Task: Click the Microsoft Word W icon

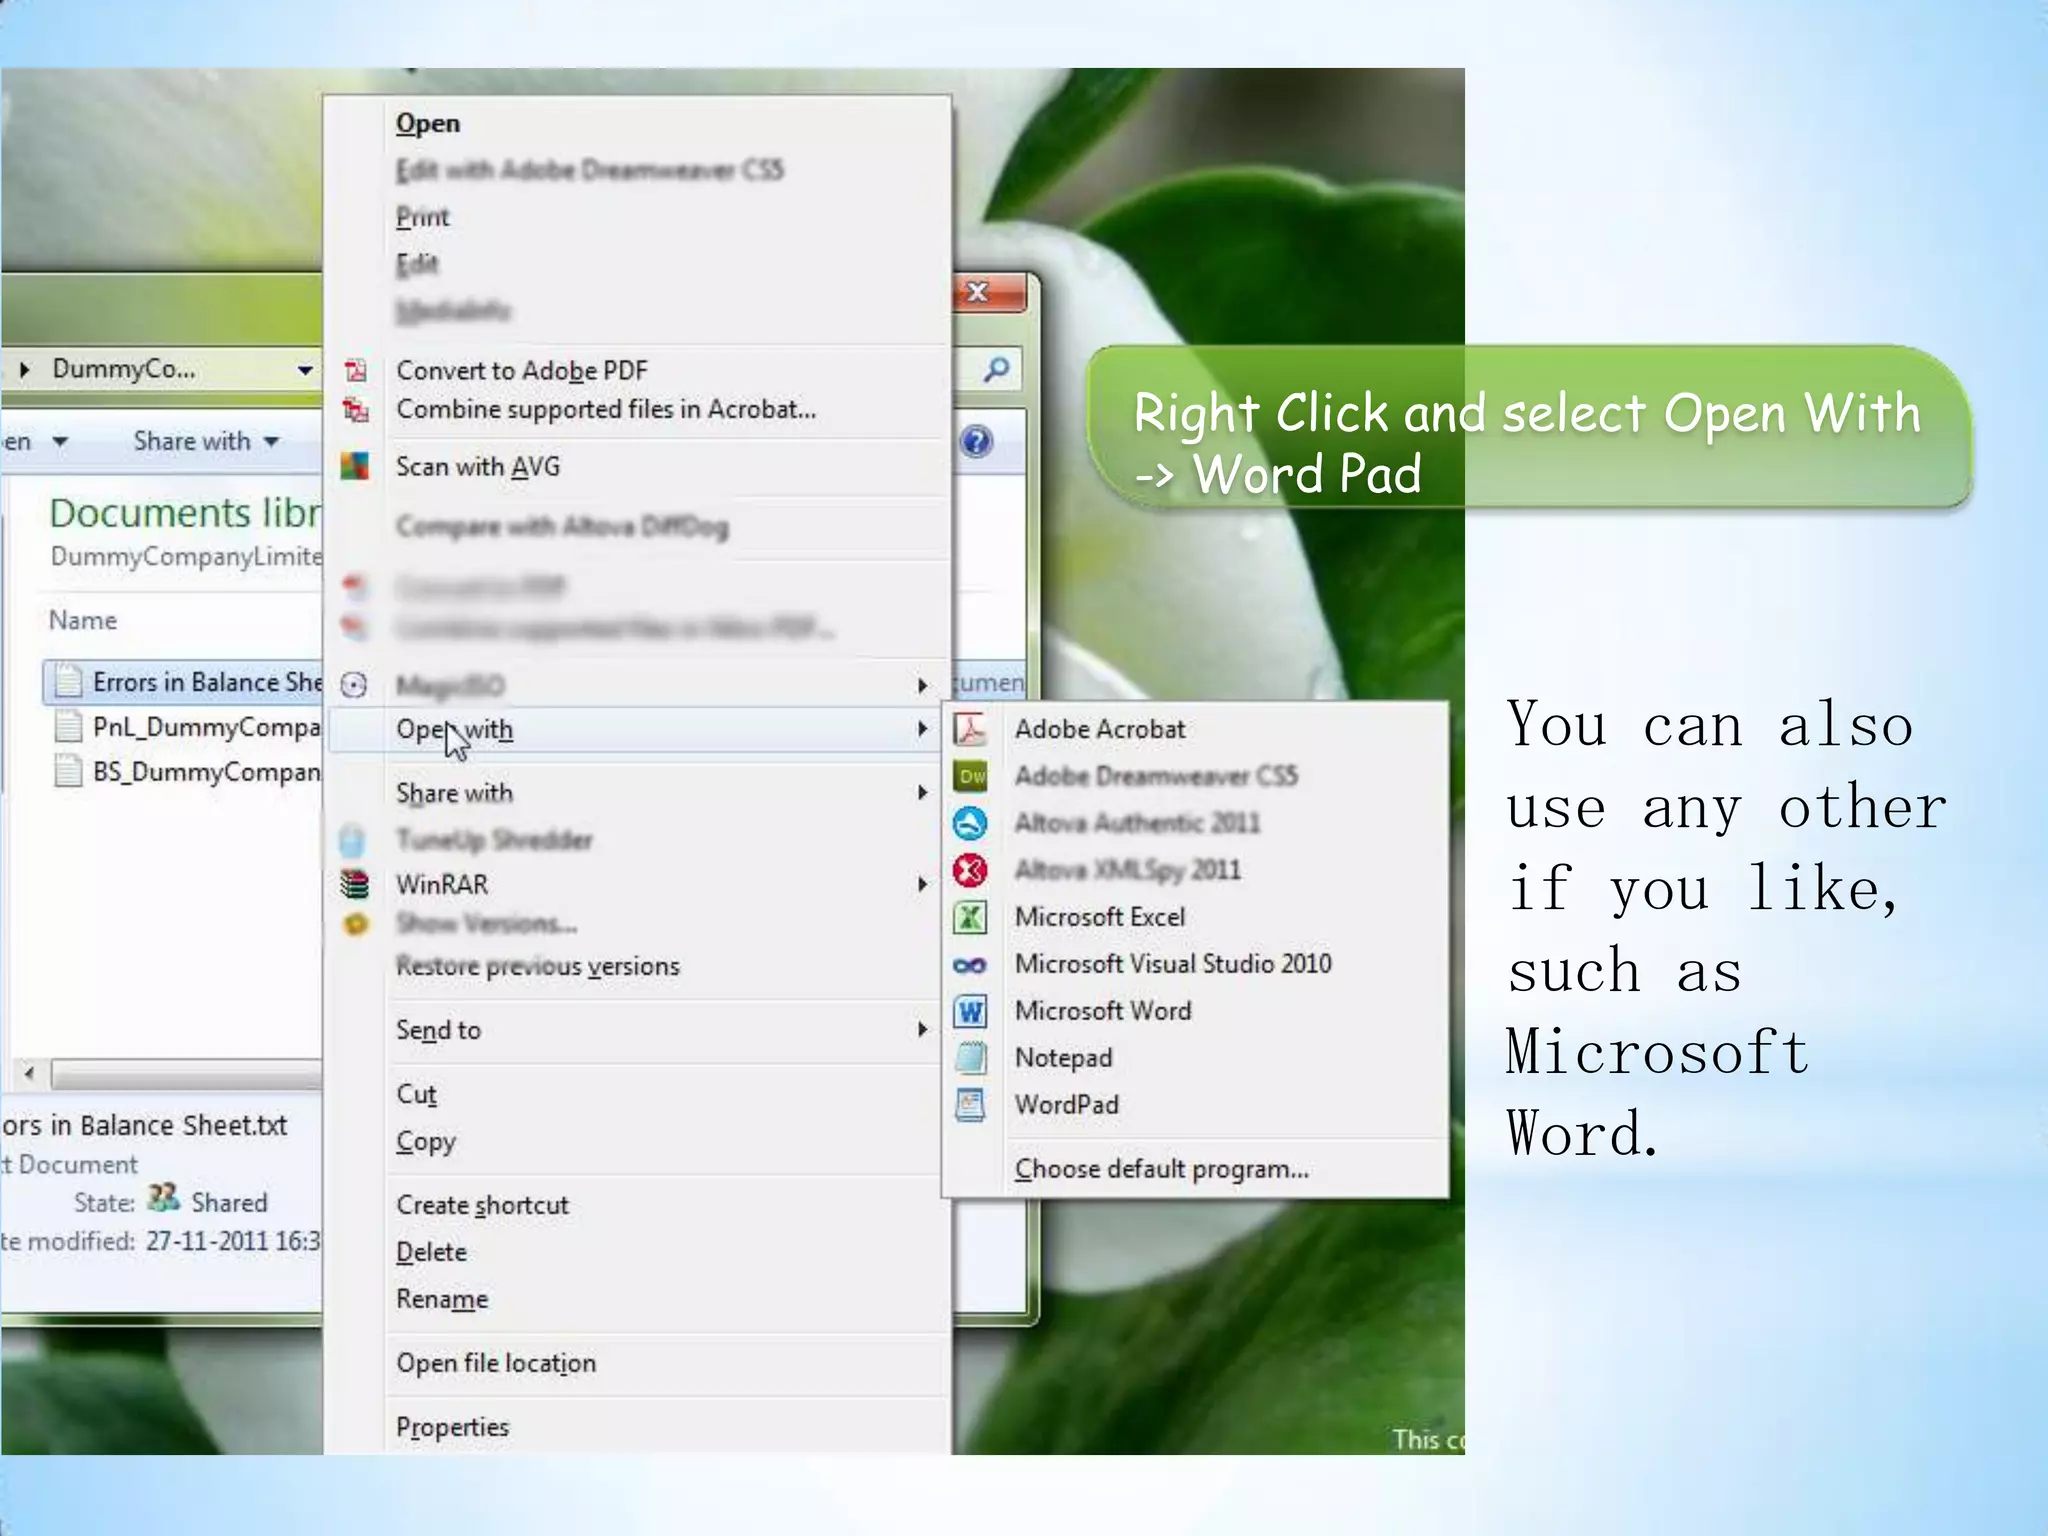Action: [x=970, y=1011]
